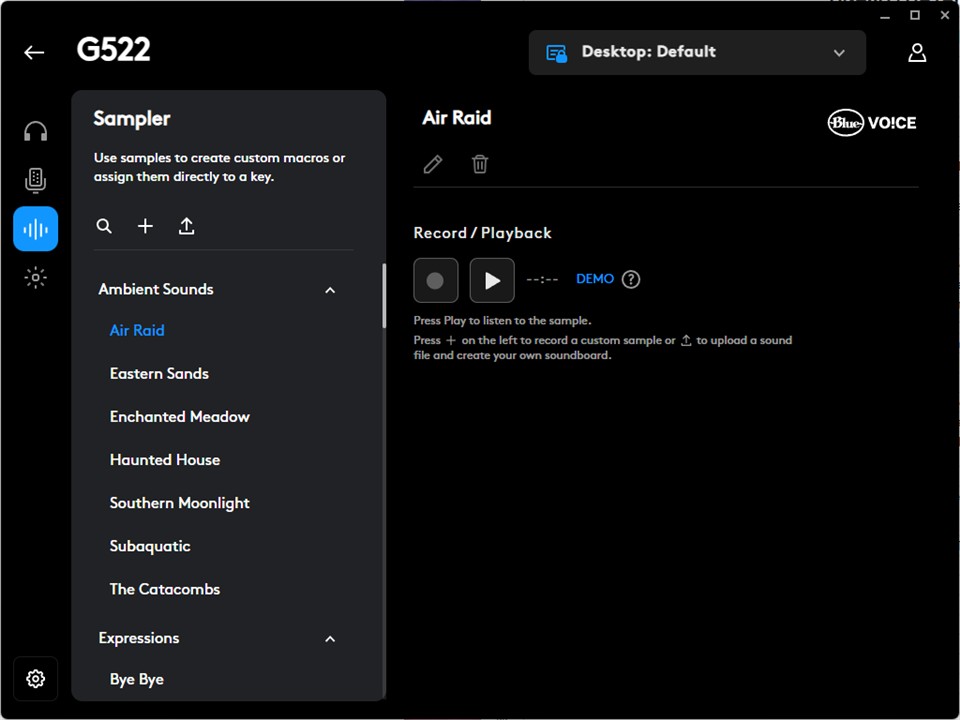960x720 pixels.
Task: Open the settings gear at bottom left
Action: tap(36, 679)
